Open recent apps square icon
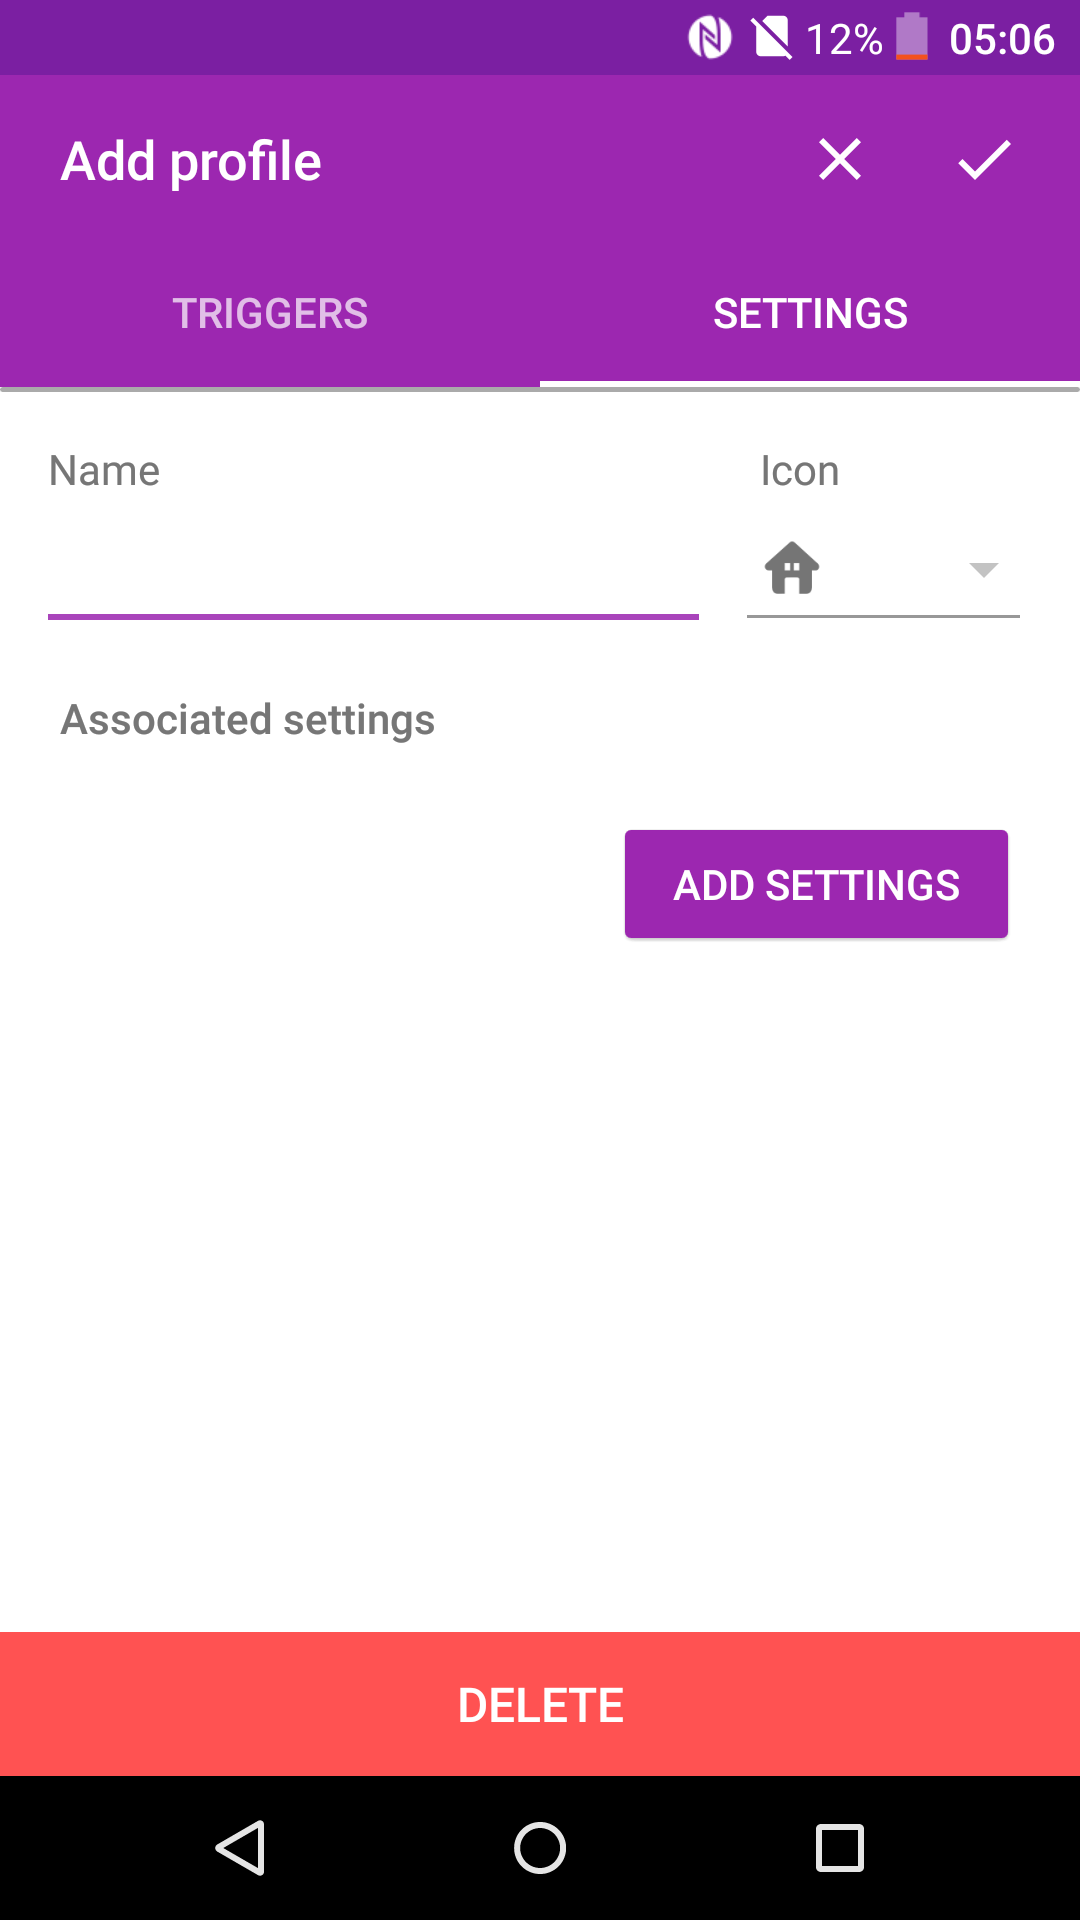1080x1920 pixels. [x=840, y=1847]
